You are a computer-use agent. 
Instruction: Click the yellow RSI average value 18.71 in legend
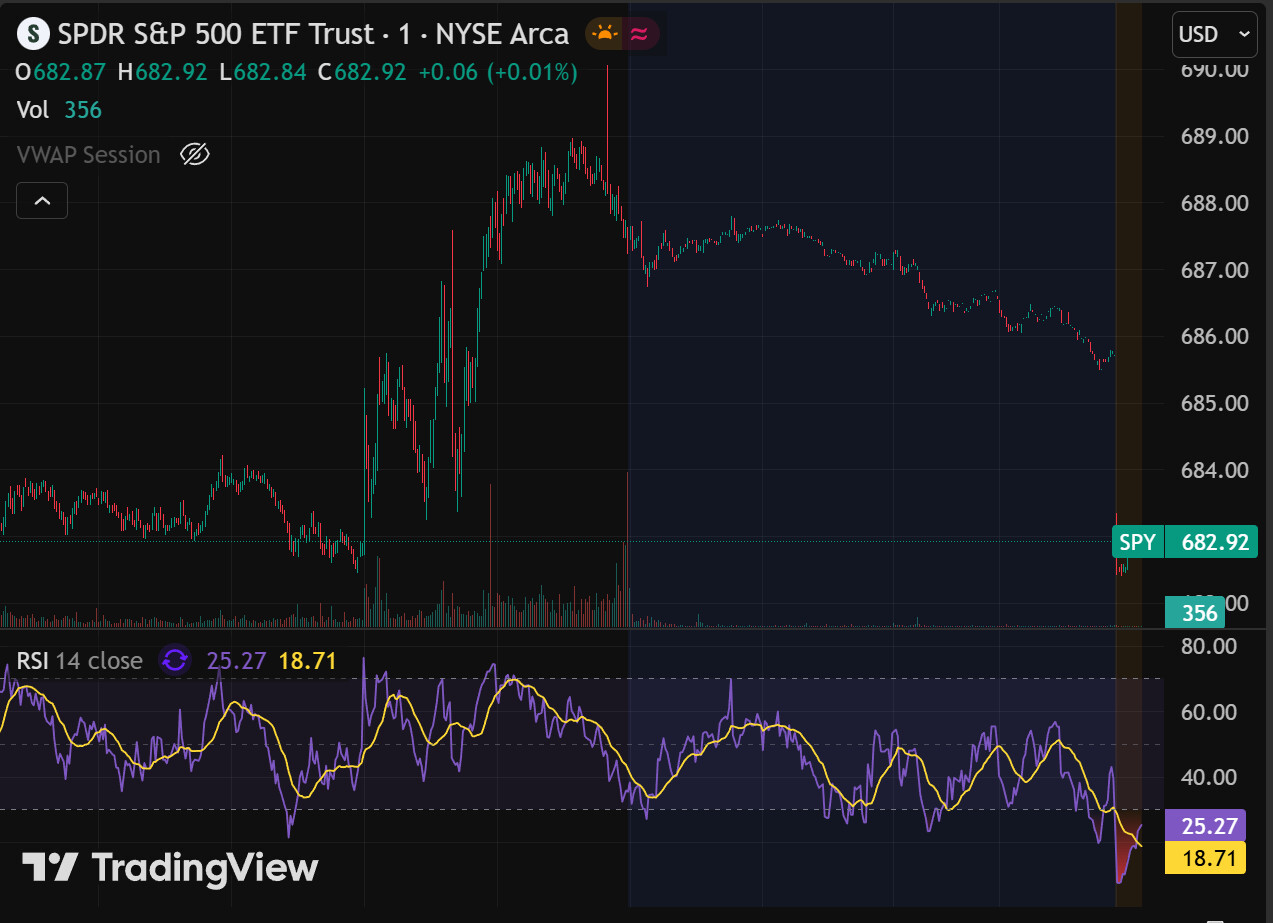coord(307,660)
